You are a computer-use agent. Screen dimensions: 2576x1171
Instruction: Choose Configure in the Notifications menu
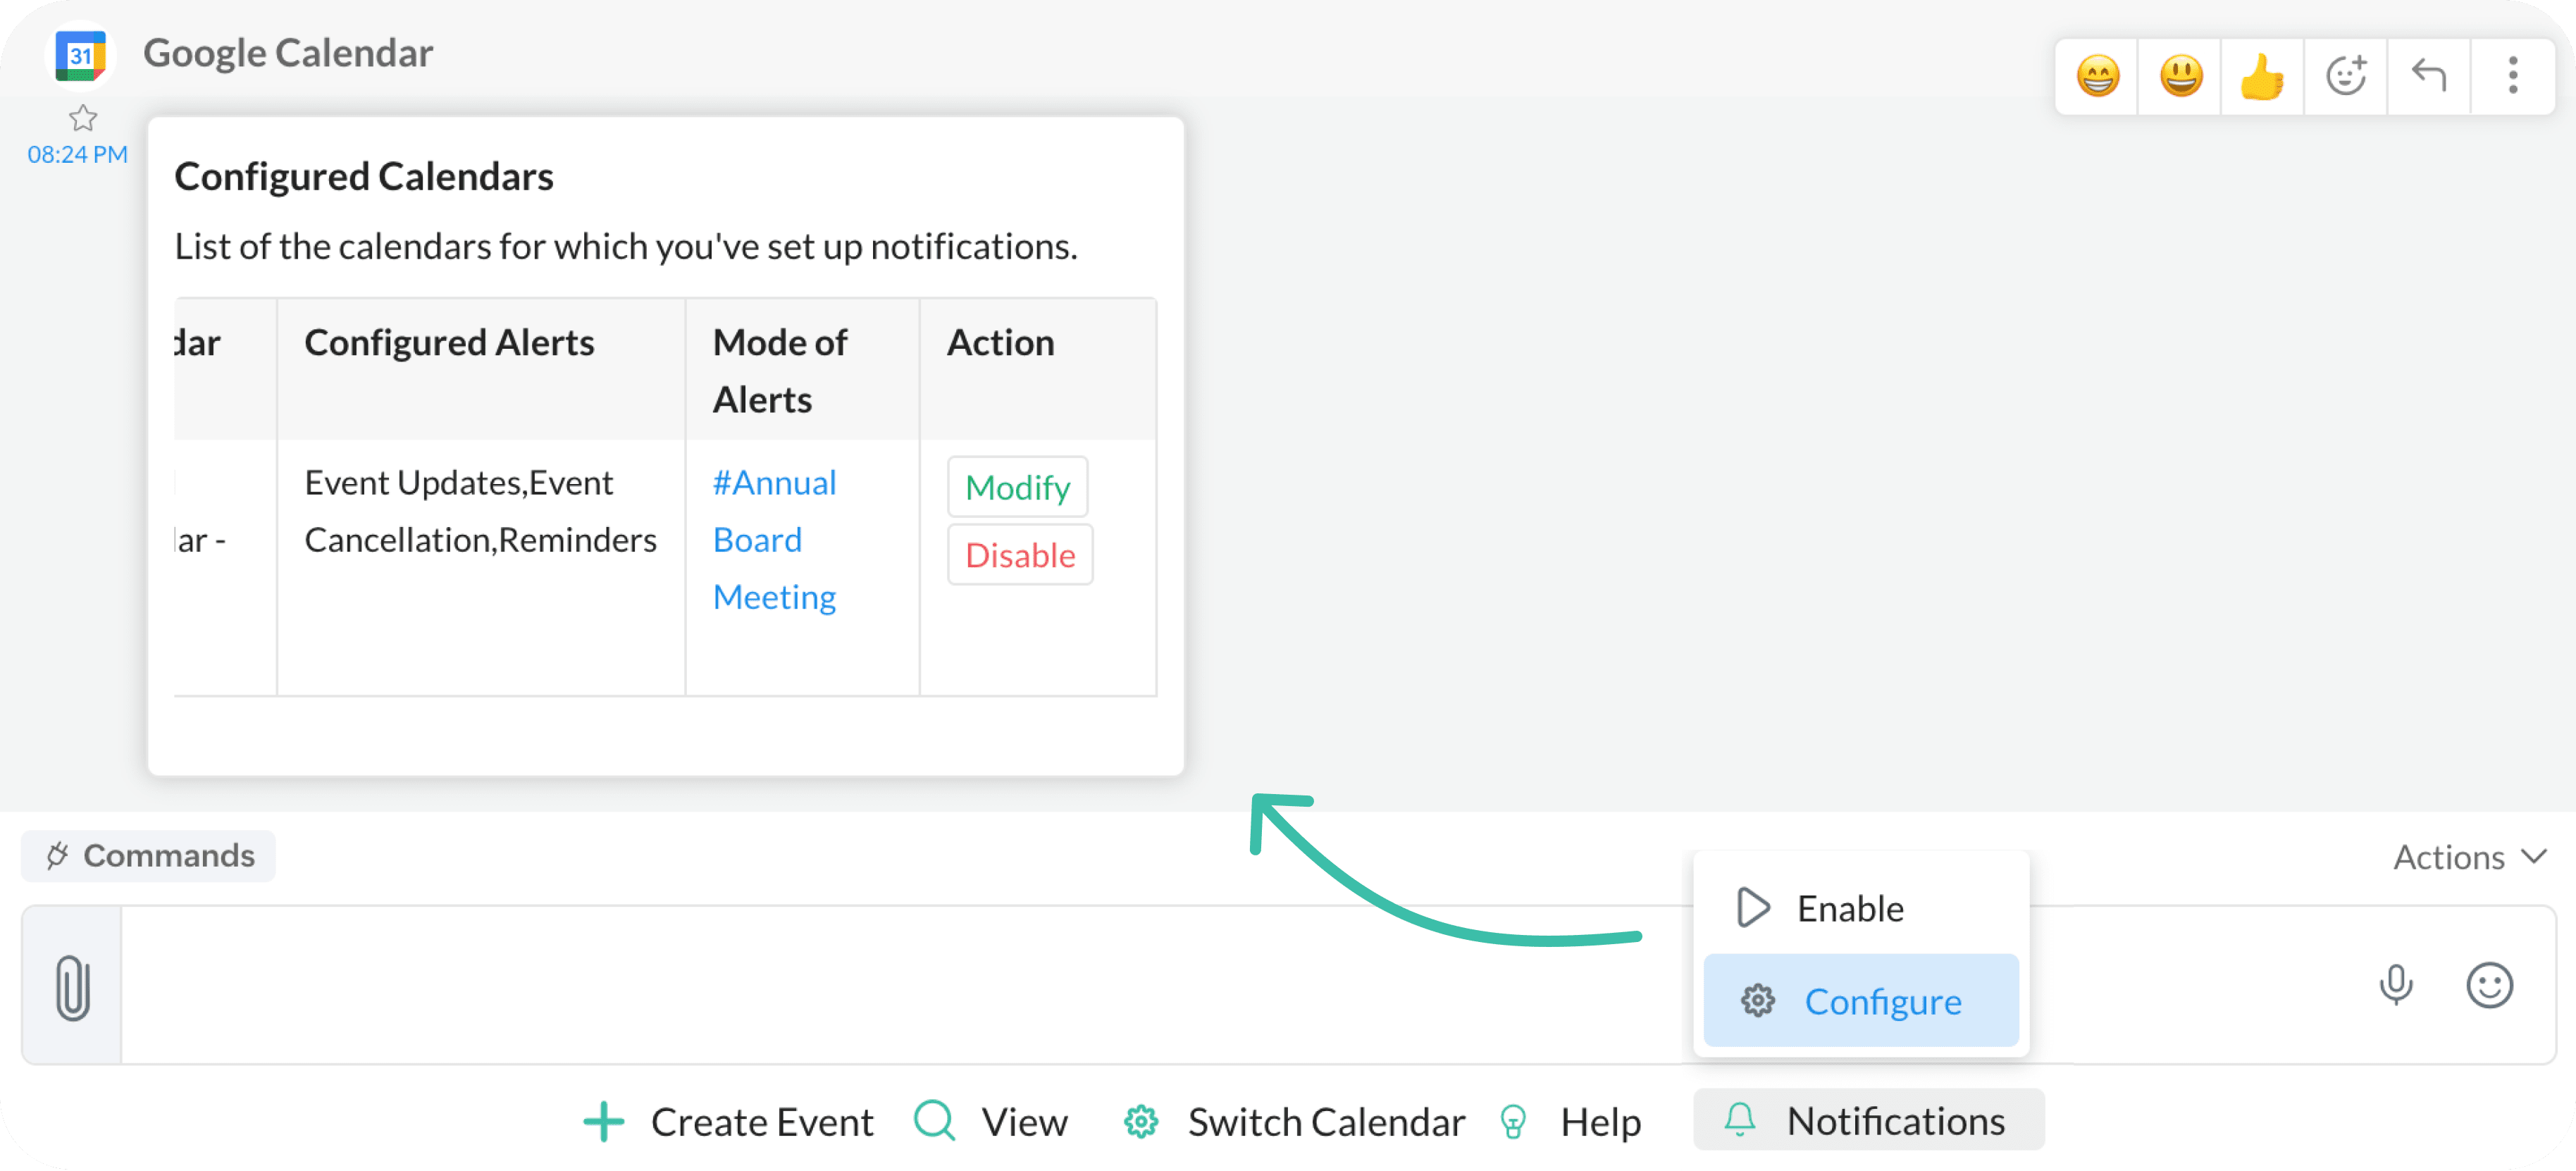(x=1861, y=1001)
